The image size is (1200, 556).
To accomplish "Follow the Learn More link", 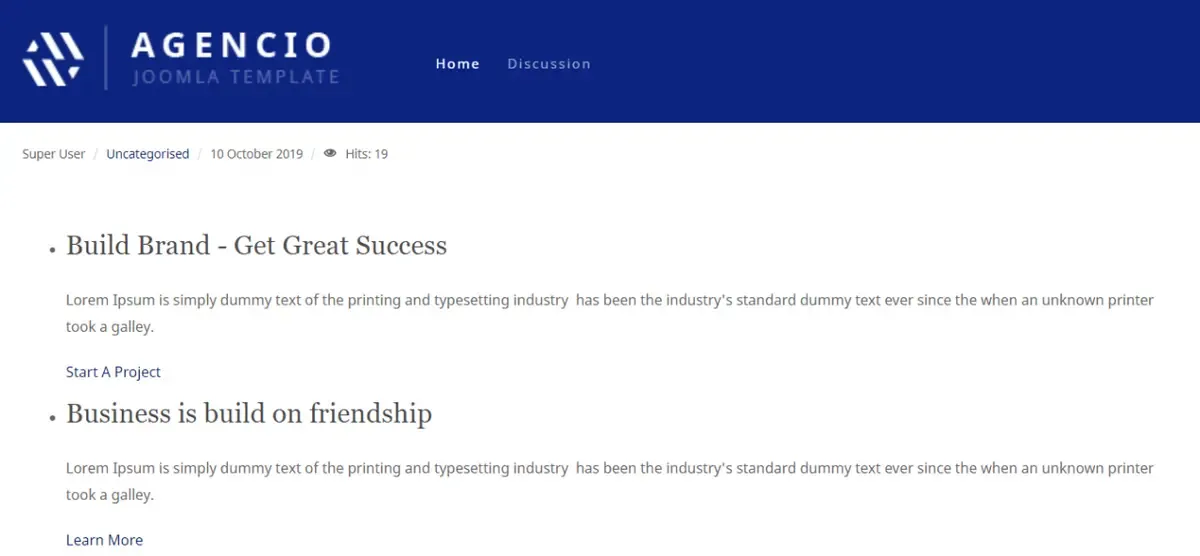I will tap(104, 540).
